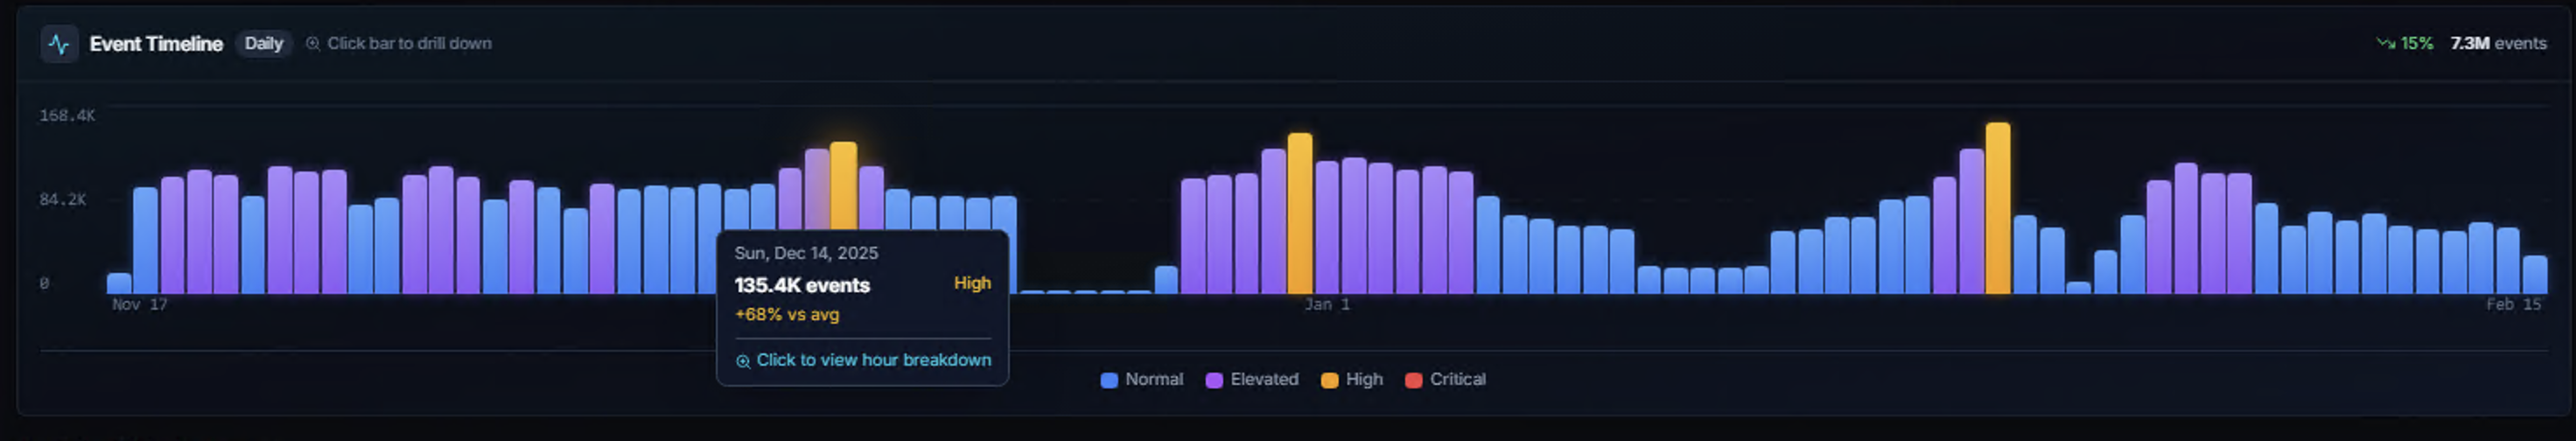Drill into the orange High bar above Jan 1
This screenshot has width=2576, height=441.
point(1300,213)
